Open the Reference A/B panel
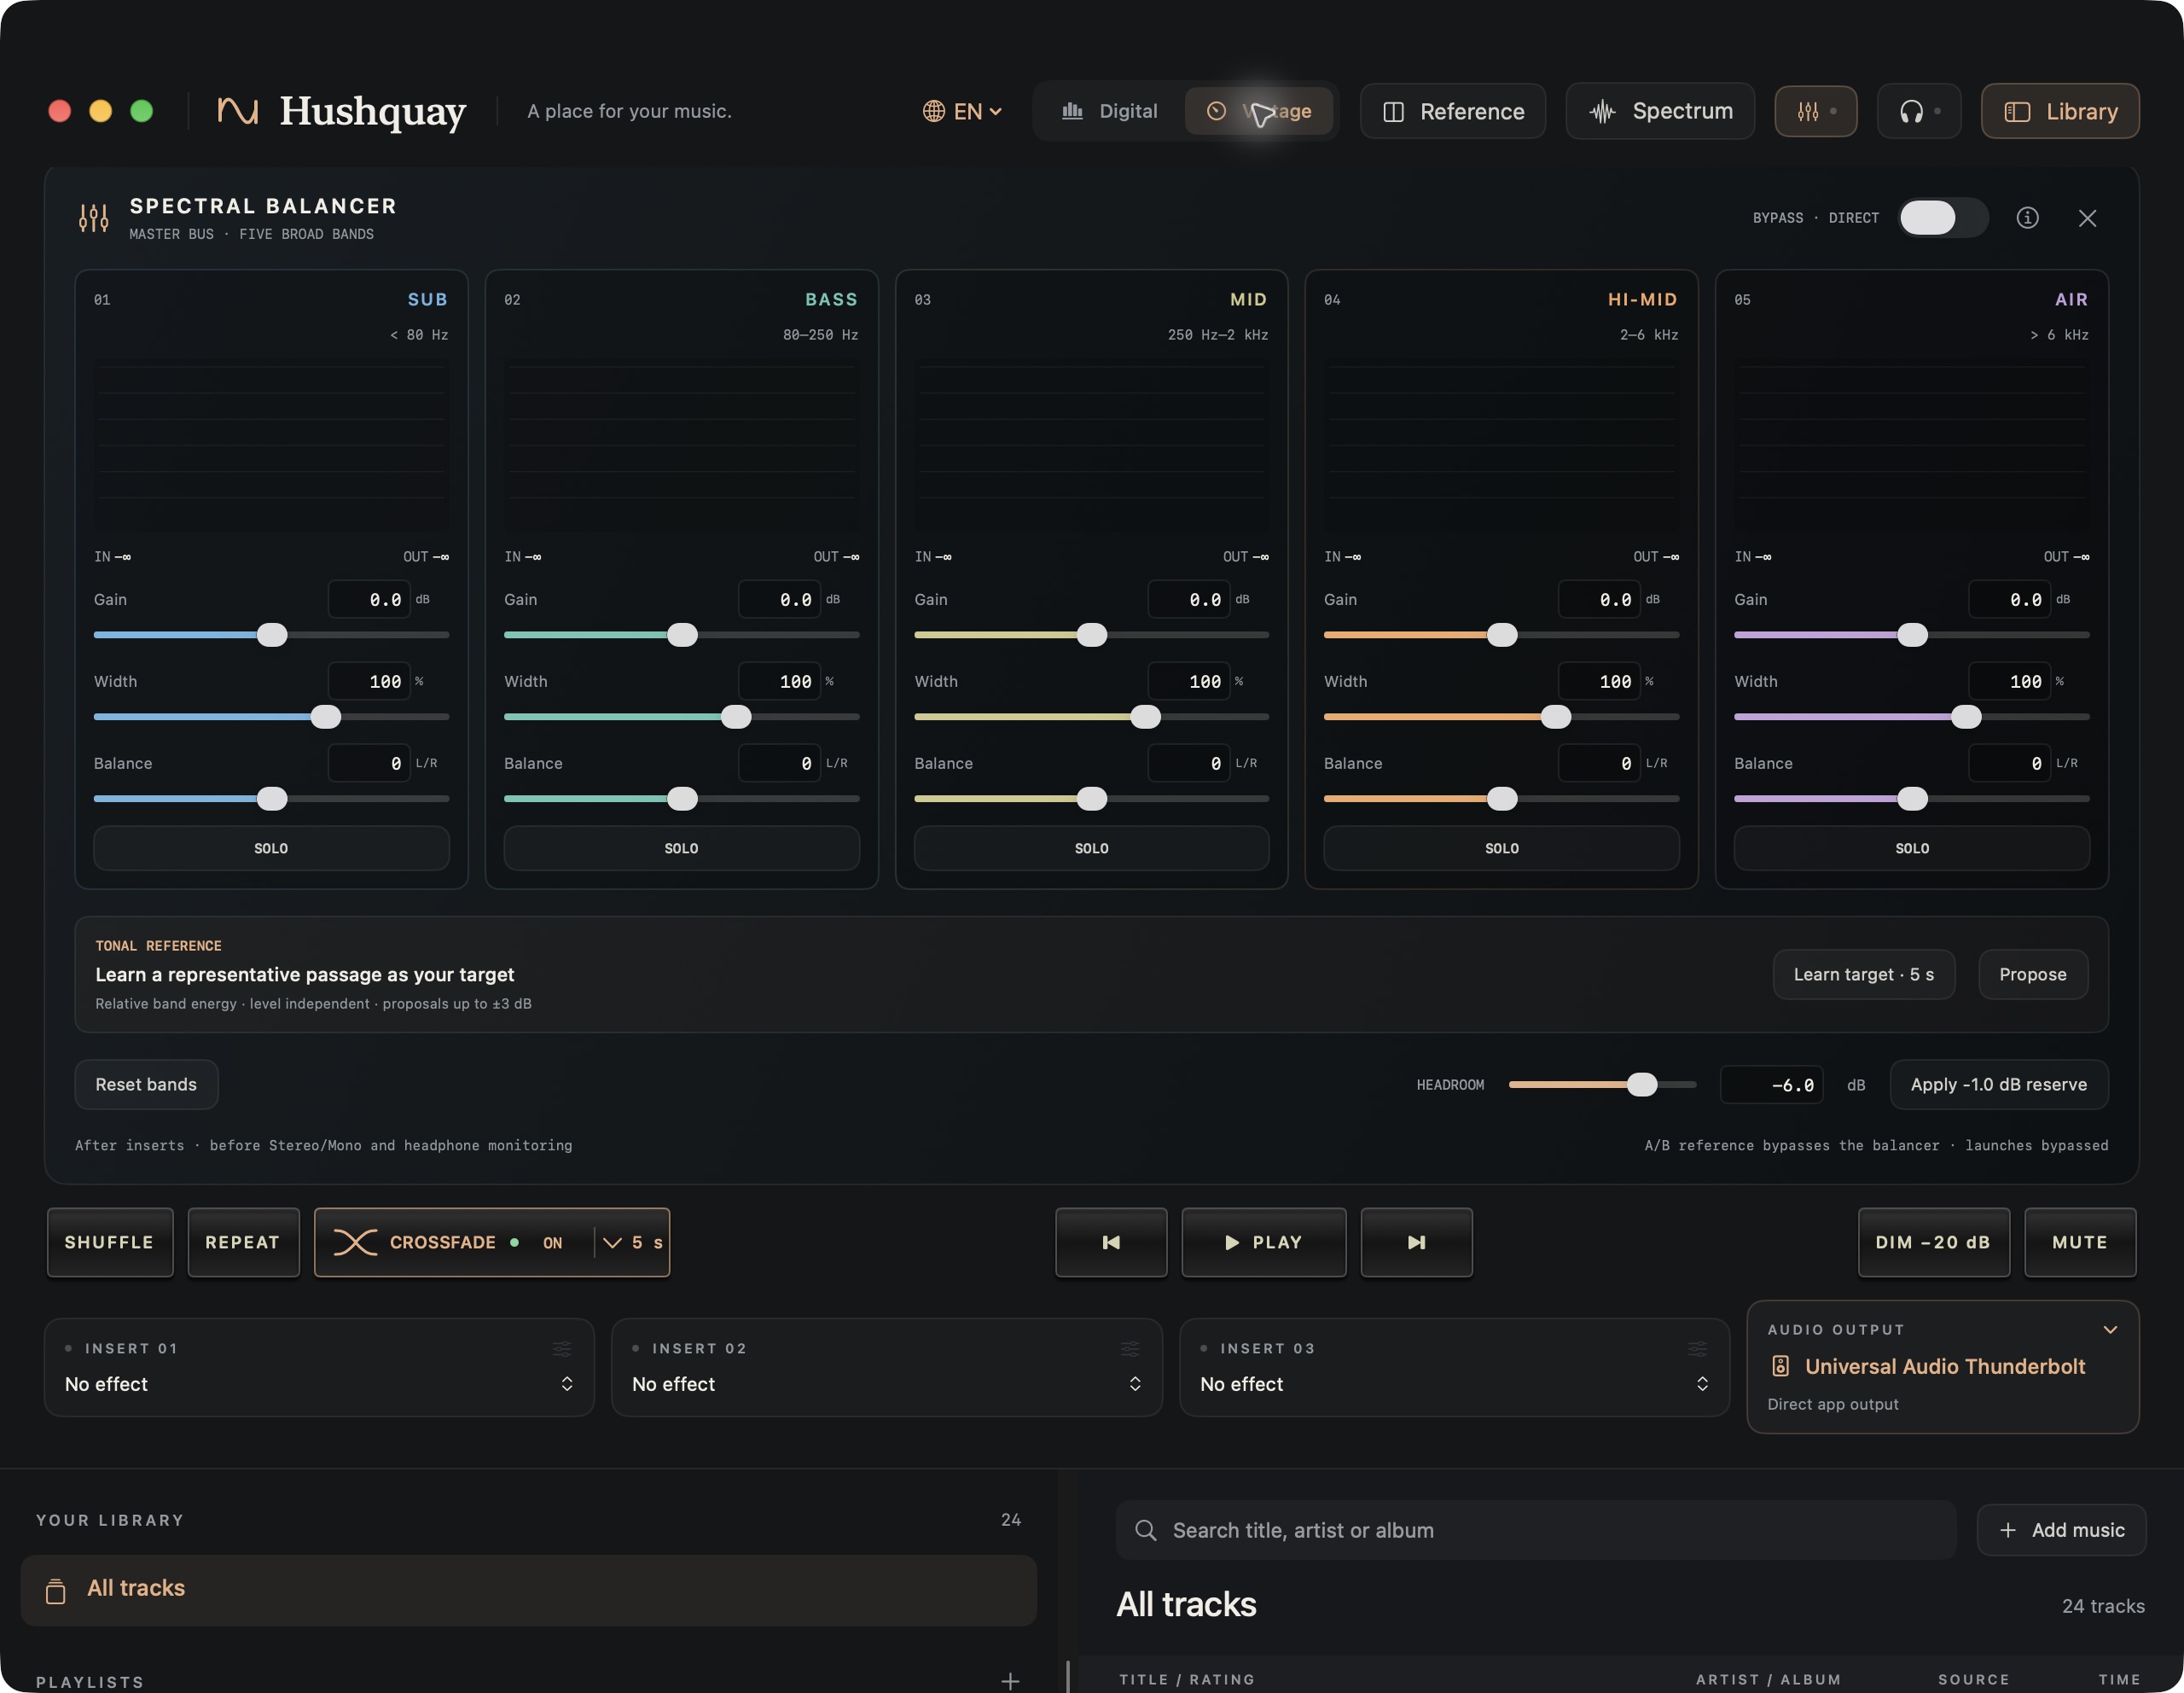Image resolution: width=2184 pixels, height=1693 pixels. point(1452,111)
